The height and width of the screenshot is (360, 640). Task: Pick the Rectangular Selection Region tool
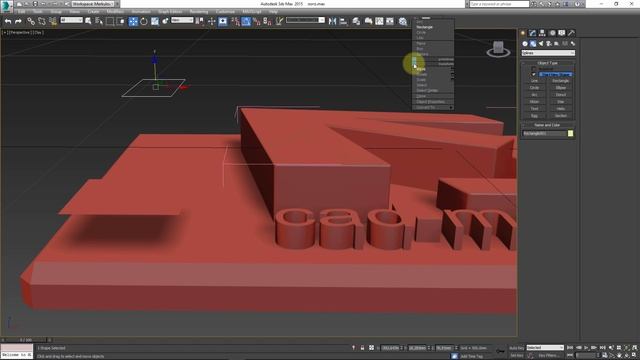coord(110,21)
